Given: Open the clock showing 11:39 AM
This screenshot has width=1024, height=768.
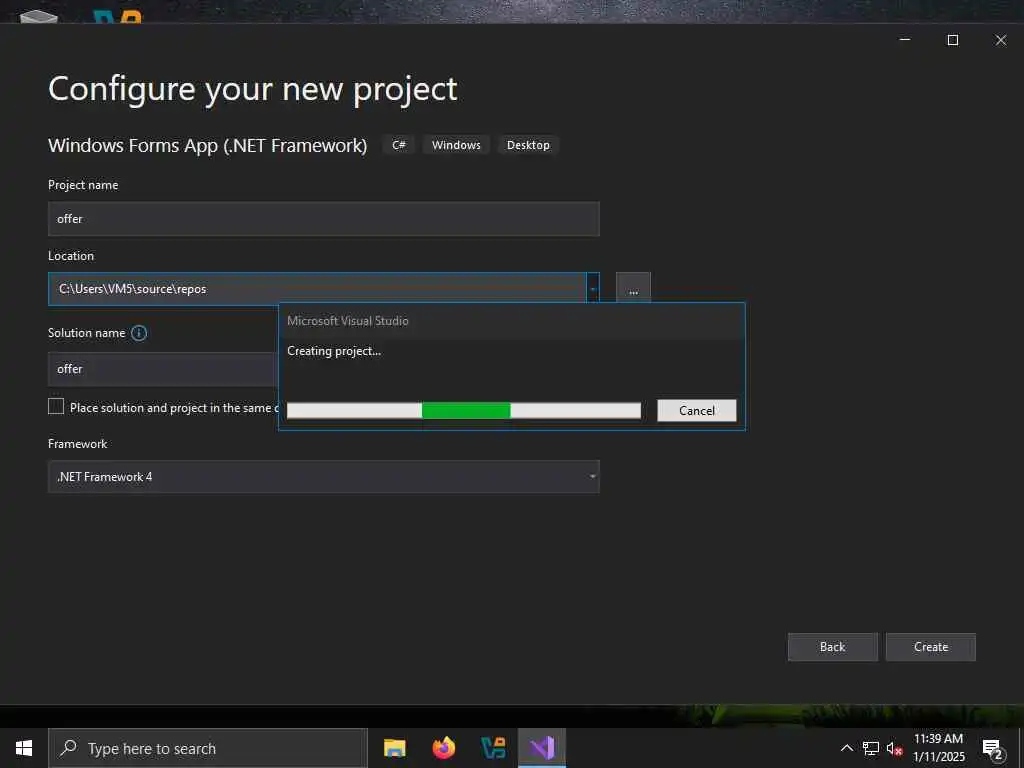Looking at the screenshot, I should 938,748.
